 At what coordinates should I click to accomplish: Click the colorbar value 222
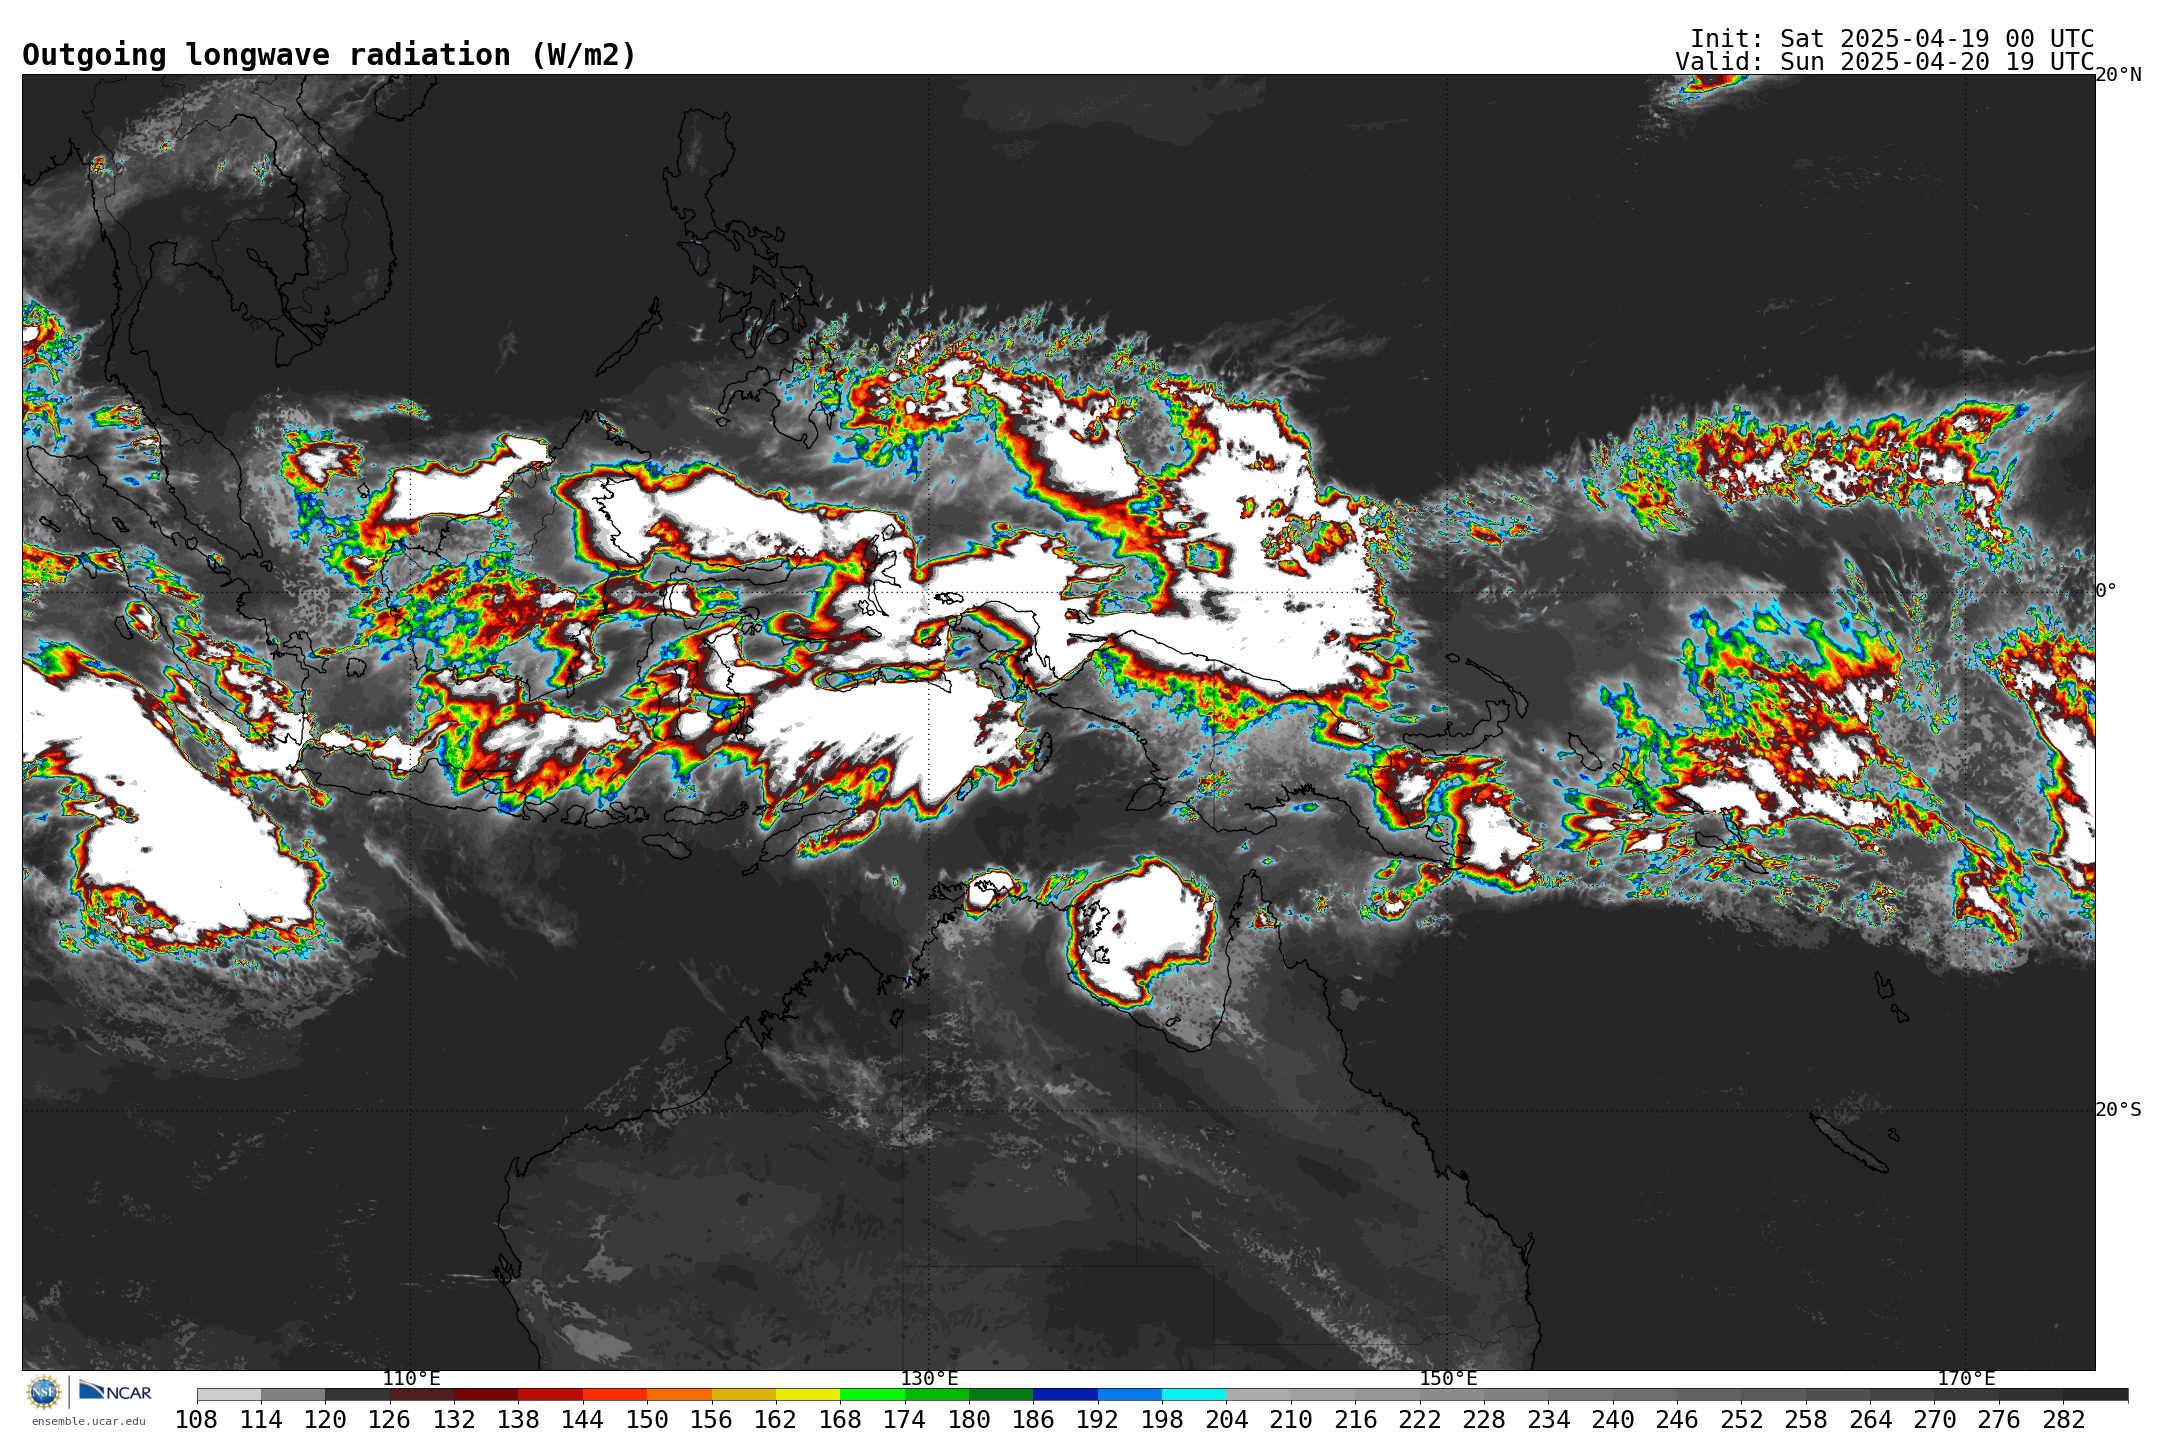[x=1419, y=1419]
